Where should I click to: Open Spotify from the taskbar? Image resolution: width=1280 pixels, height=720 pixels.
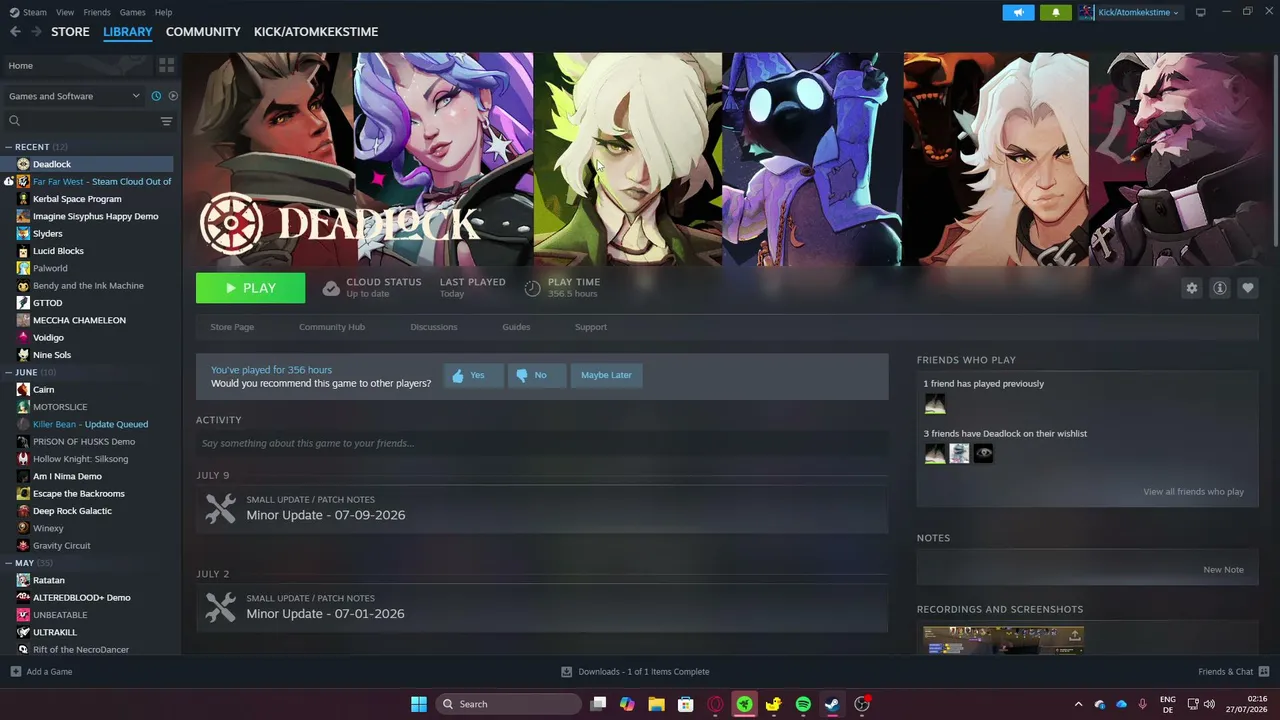pos(803,704)
